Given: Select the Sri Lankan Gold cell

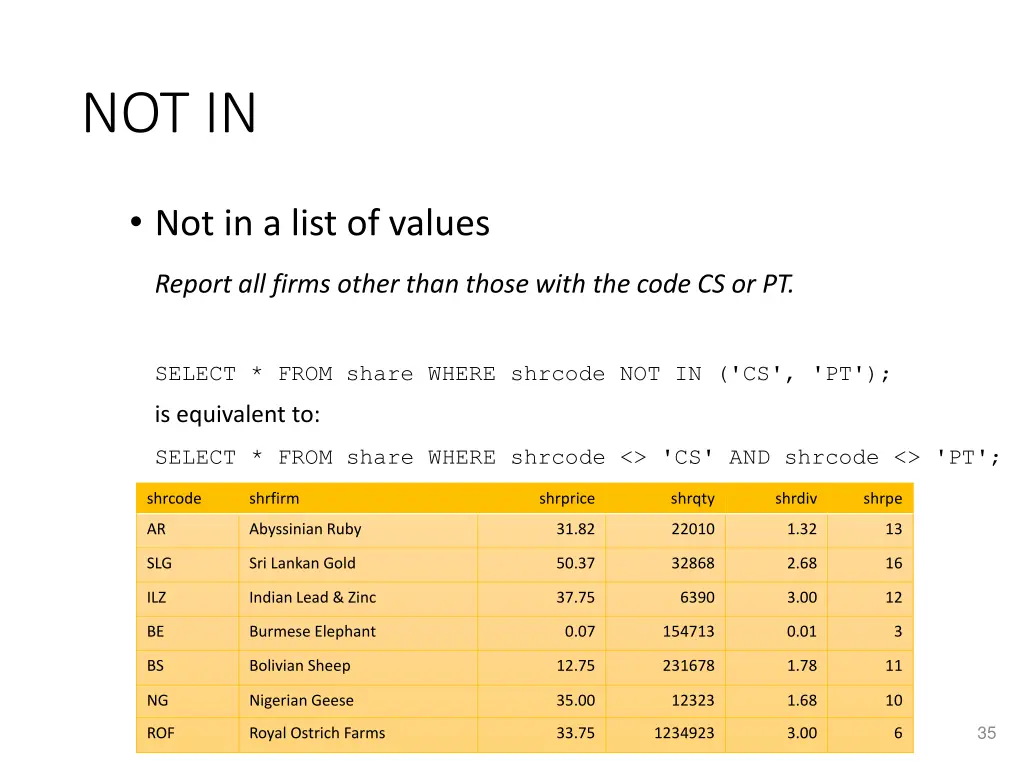Looking at the screenshot, I should click(358, 564).
